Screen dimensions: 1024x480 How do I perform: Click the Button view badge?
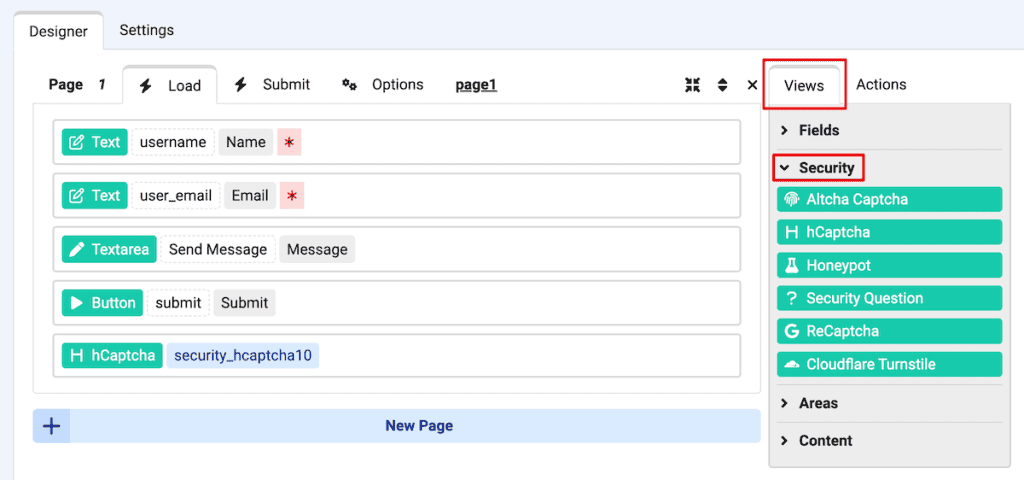103,302
